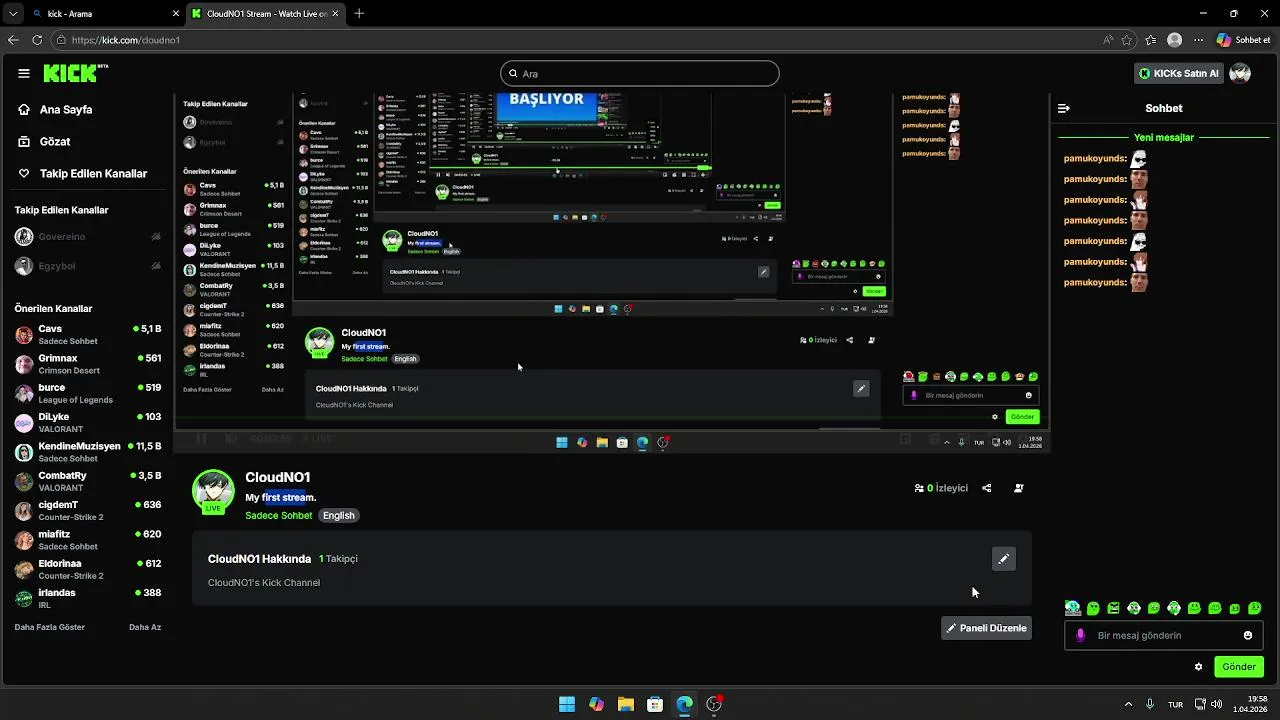Toggle the hamburger menu next to KICK logo
The height and width of the screenshot is (720, 1280).
24,73
